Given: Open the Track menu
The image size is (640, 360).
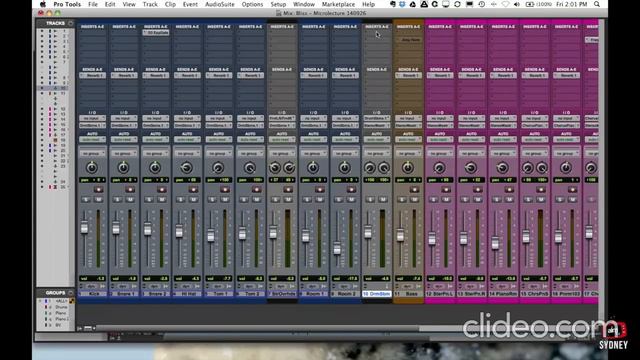Looking at the screenshot, I should [x=150, y=4].
